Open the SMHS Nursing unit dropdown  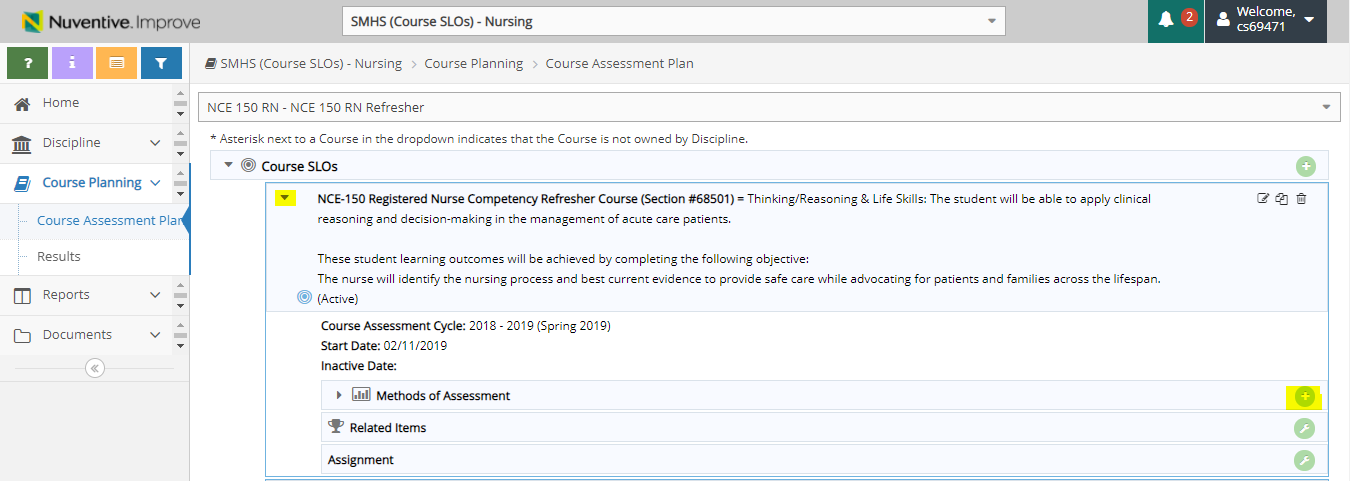click(673, 21)
